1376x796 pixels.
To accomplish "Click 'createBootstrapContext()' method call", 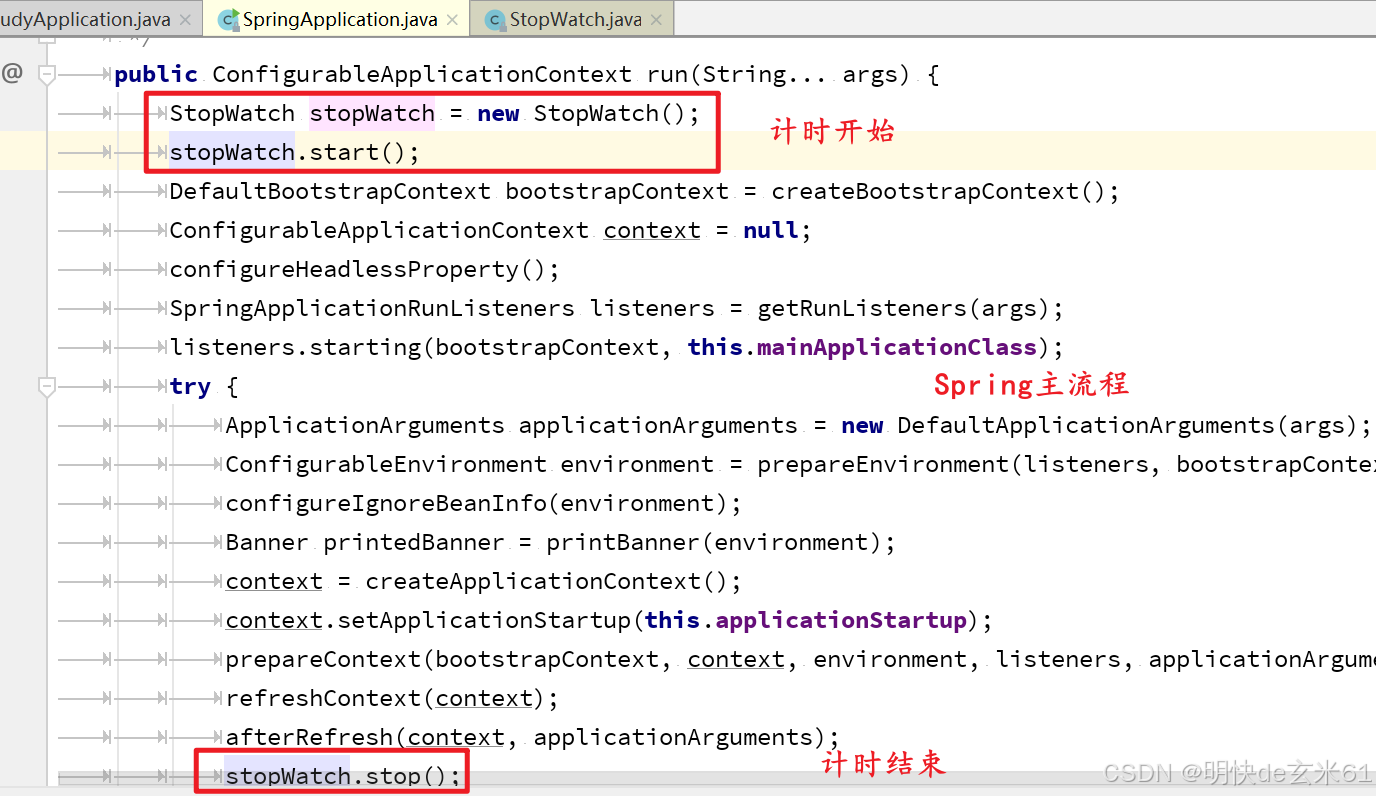I will point(938,192).
